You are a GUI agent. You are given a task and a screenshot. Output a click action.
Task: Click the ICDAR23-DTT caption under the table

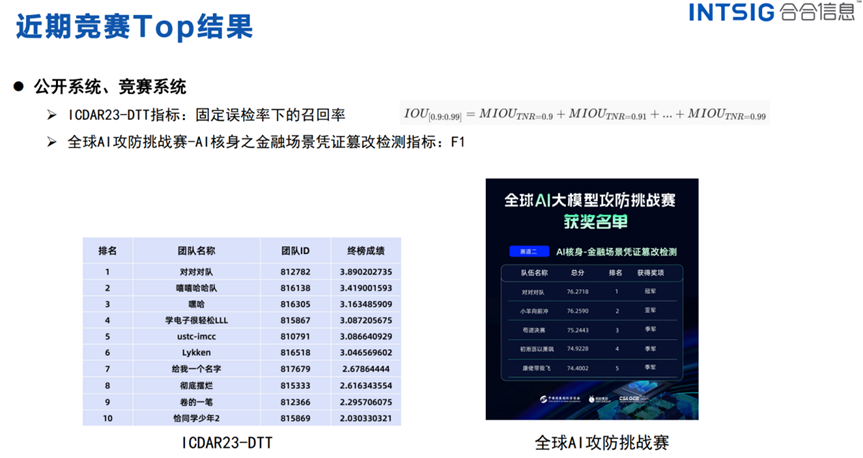click(227, 443)
